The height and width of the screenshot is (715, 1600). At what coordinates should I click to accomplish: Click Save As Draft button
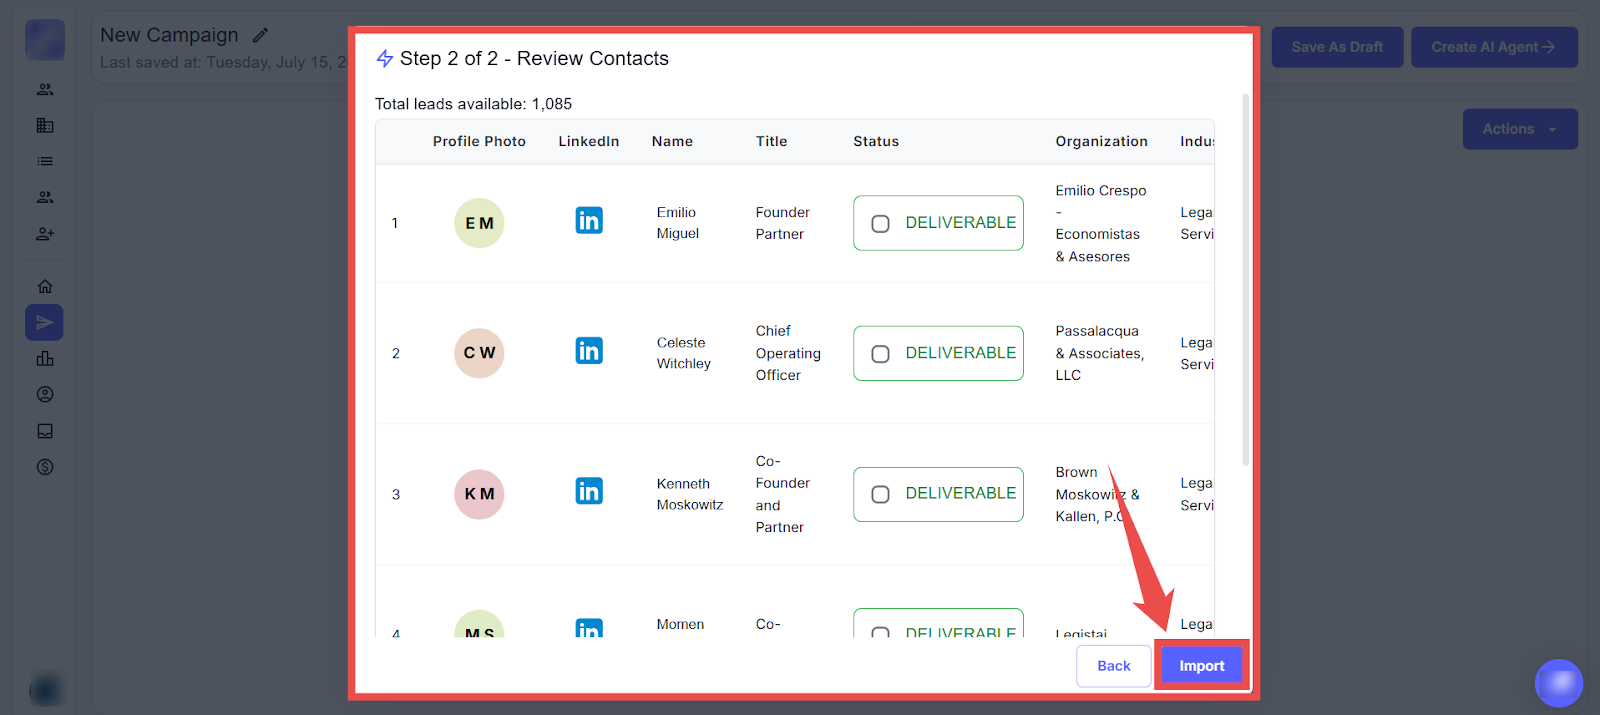pyautogui.click(x=1337, y=47)
